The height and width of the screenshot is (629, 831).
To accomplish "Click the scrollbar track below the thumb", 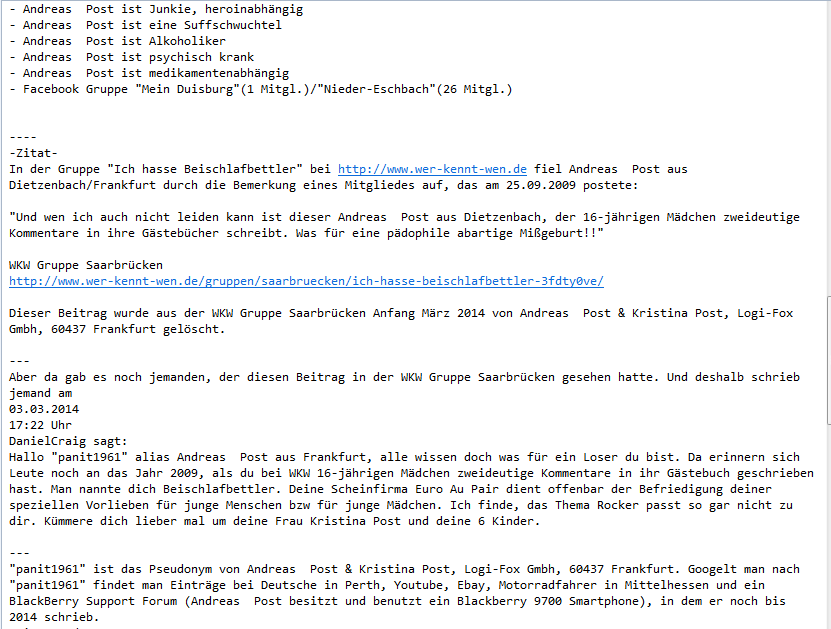I will point(828,525).
